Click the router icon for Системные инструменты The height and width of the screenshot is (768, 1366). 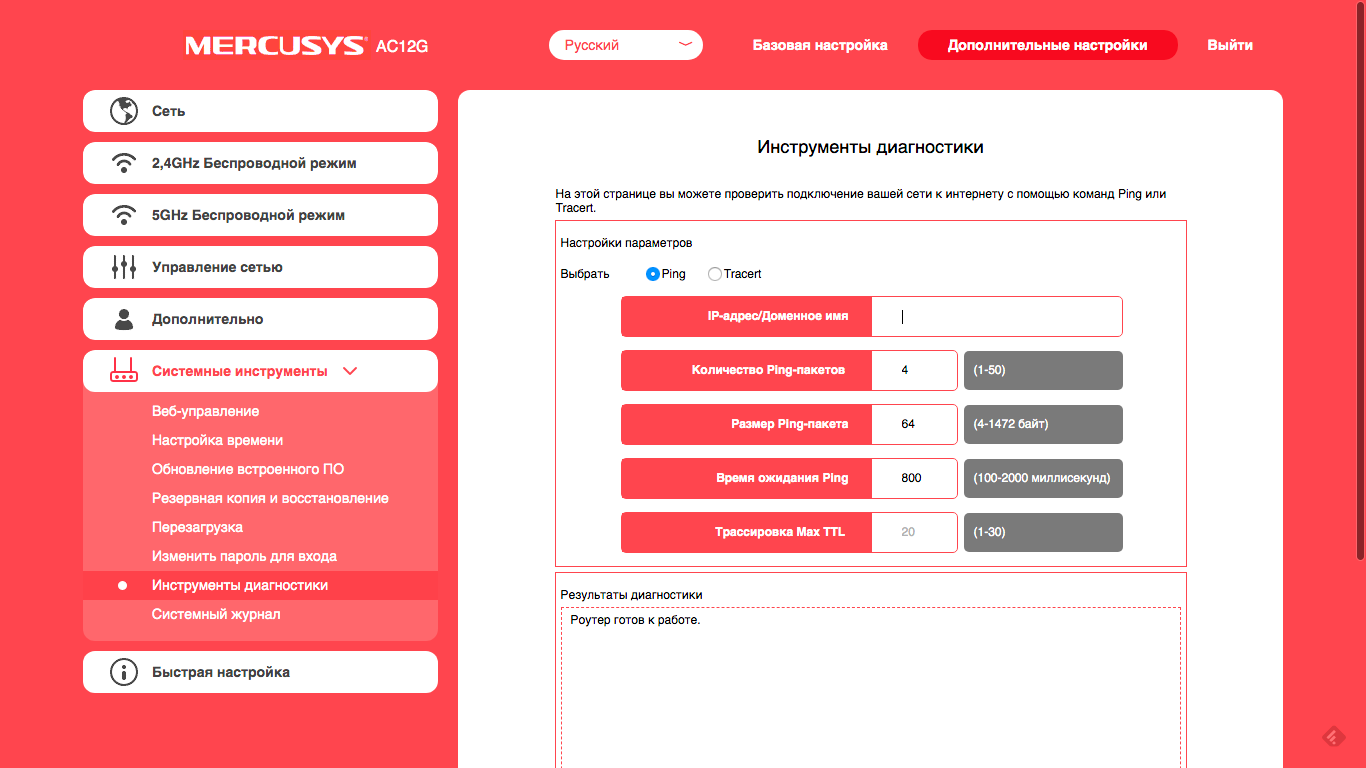[x=124, y=371]
